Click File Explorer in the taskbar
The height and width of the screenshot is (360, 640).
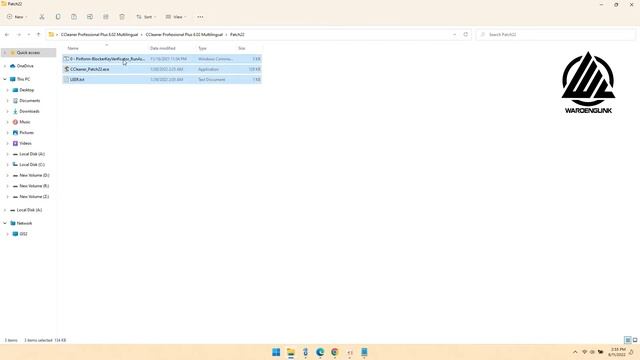click(291, 352)
